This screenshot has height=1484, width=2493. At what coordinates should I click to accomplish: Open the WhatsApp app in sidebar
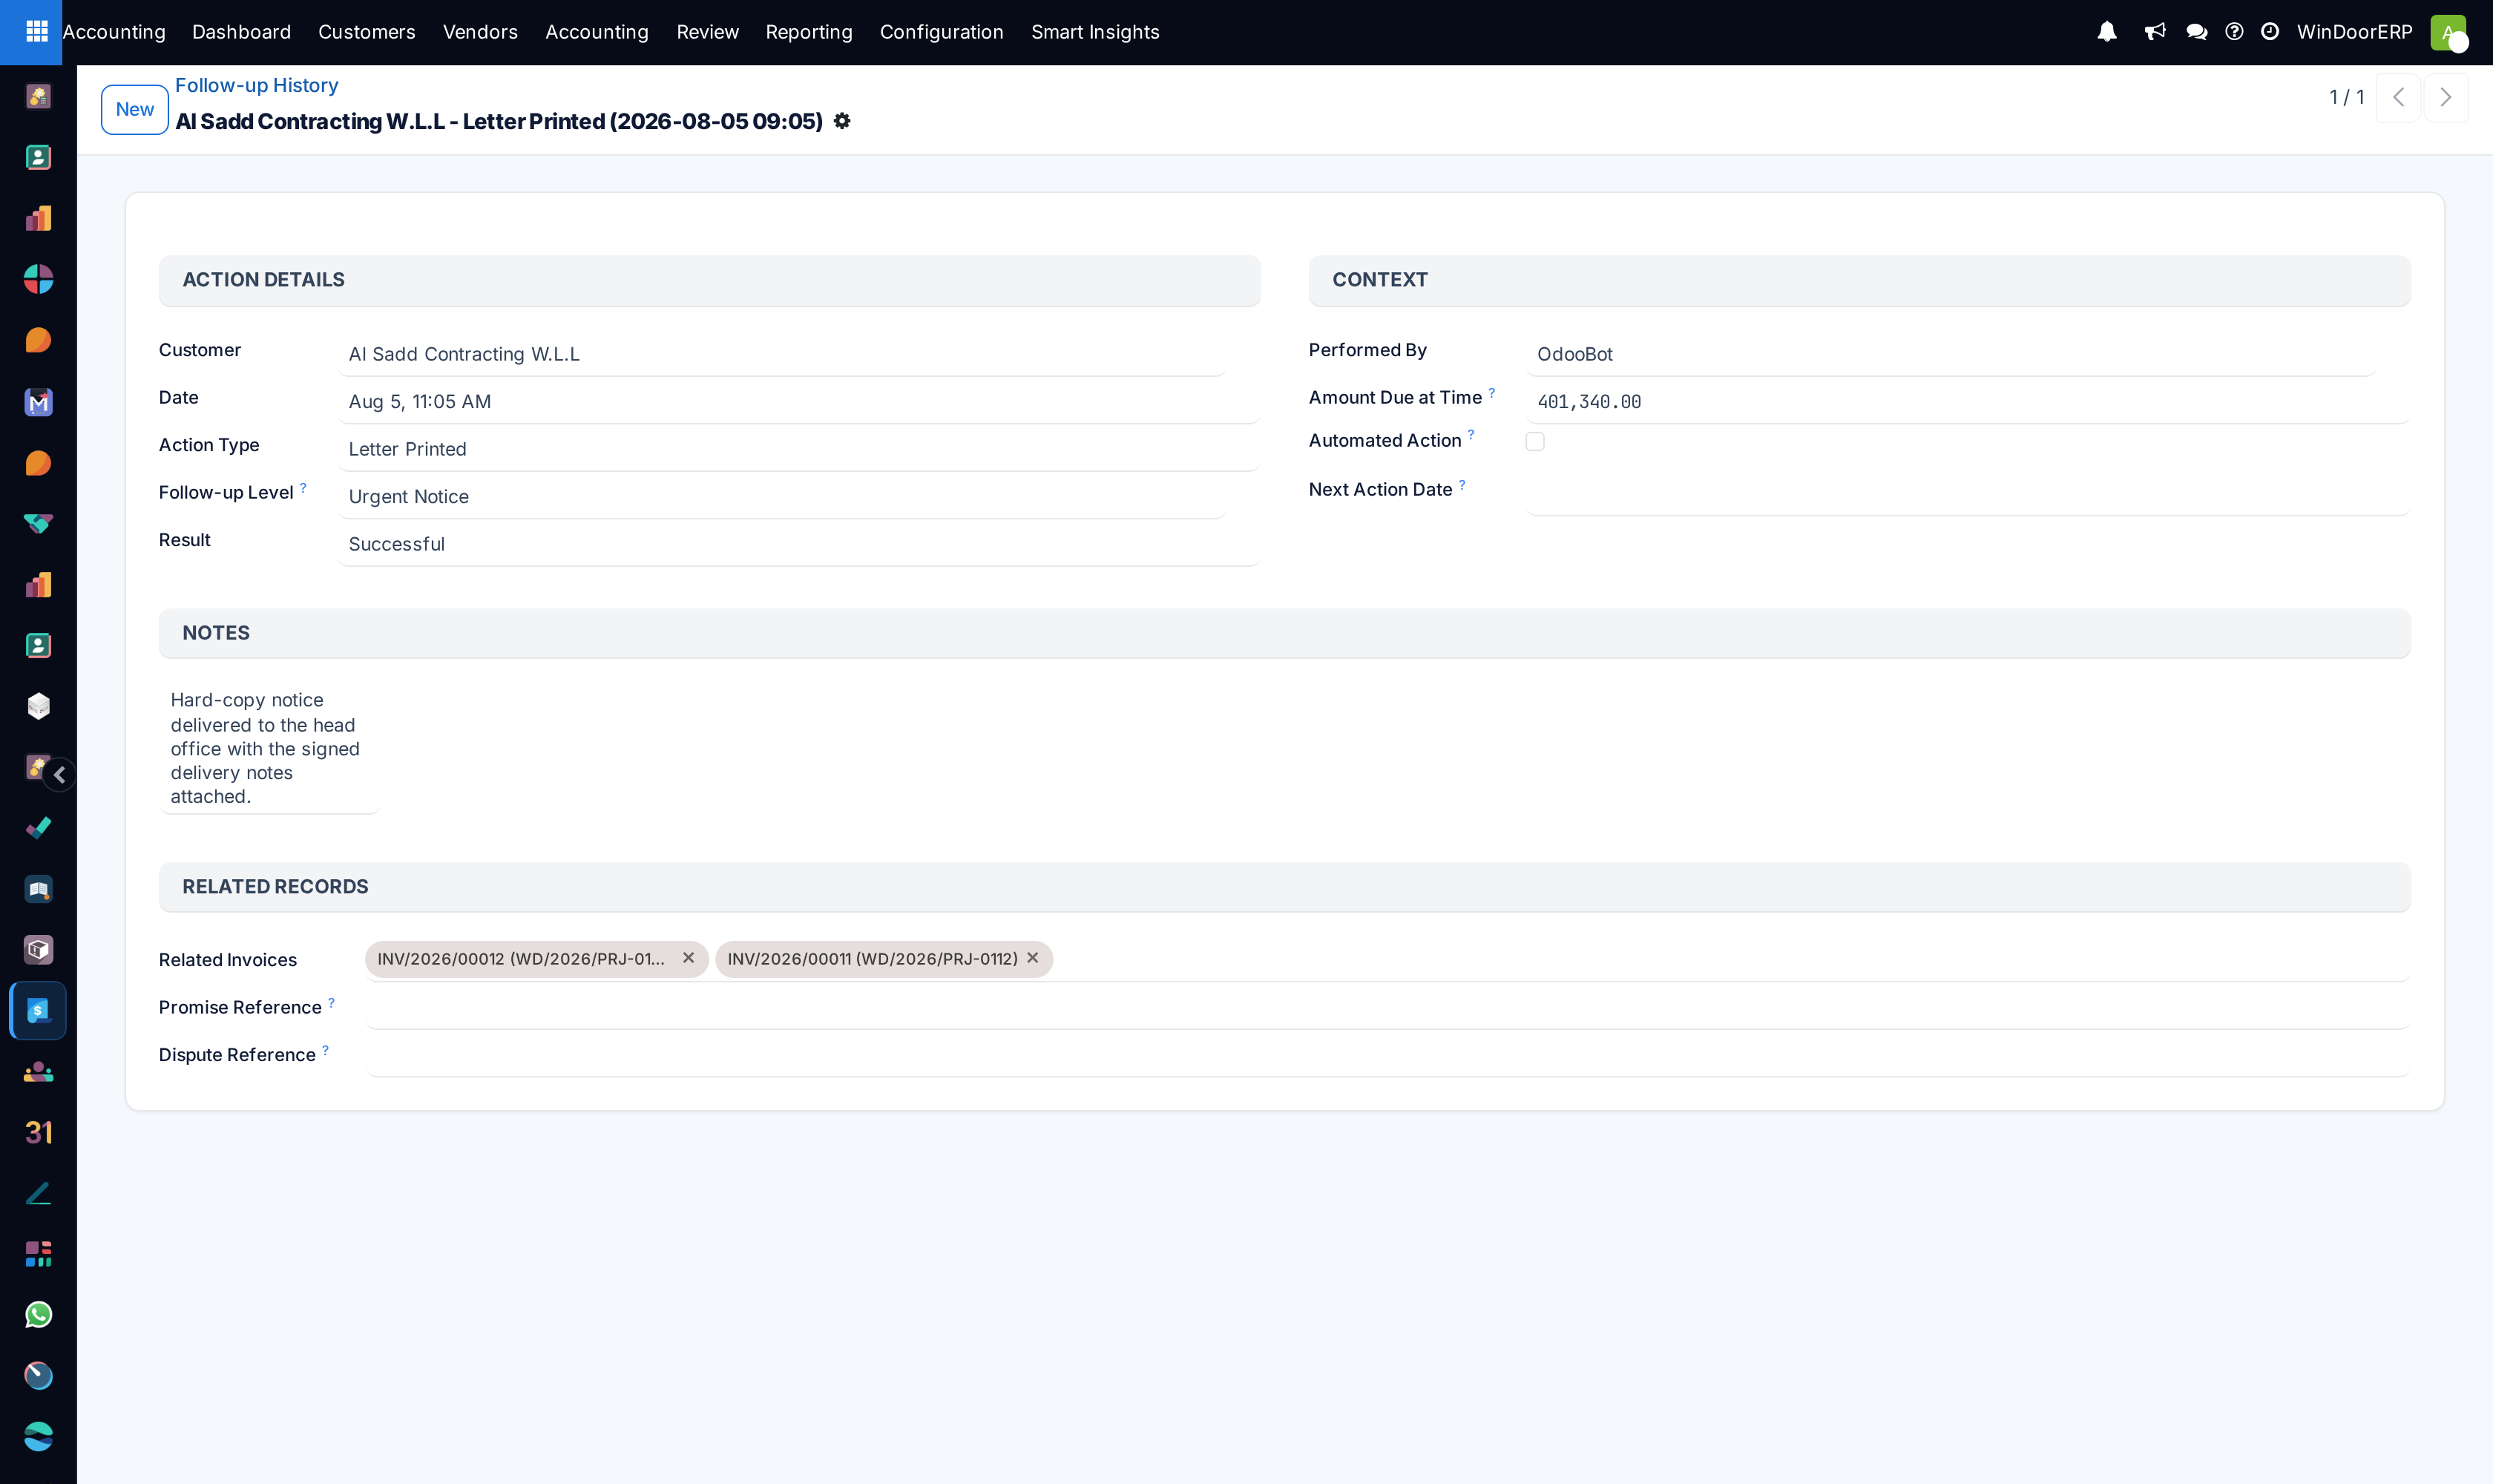38,1315
